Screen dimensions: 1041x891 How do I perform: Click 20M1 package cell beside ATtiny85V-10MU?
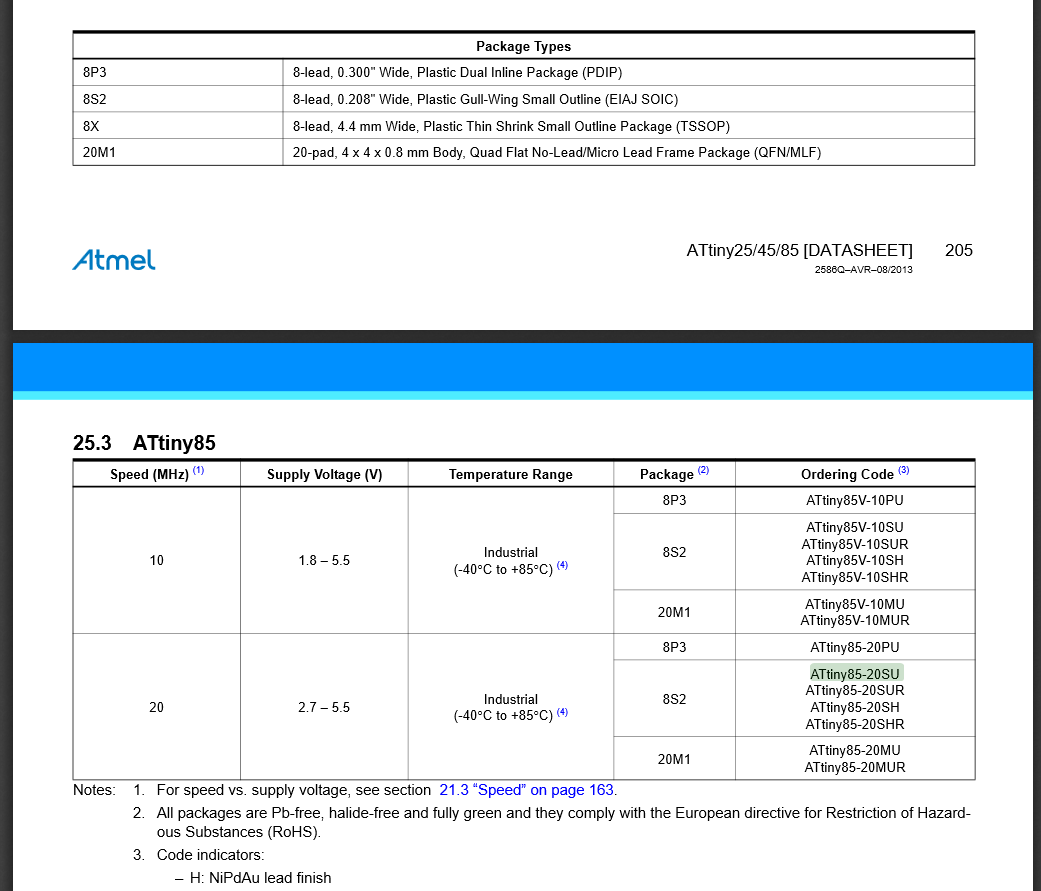click(x=675, y=612)
